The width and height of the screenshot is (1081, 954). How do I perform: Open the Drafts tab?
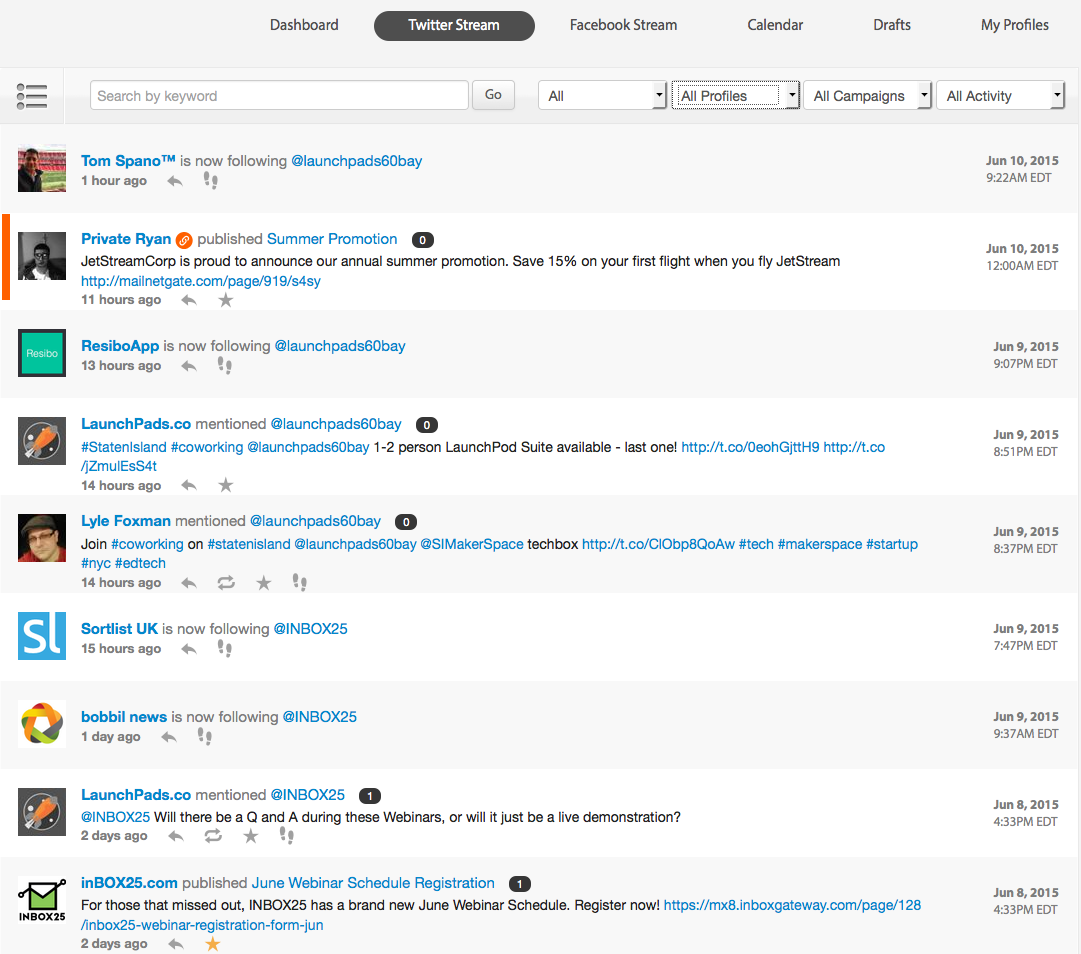(x=892, y=26)
